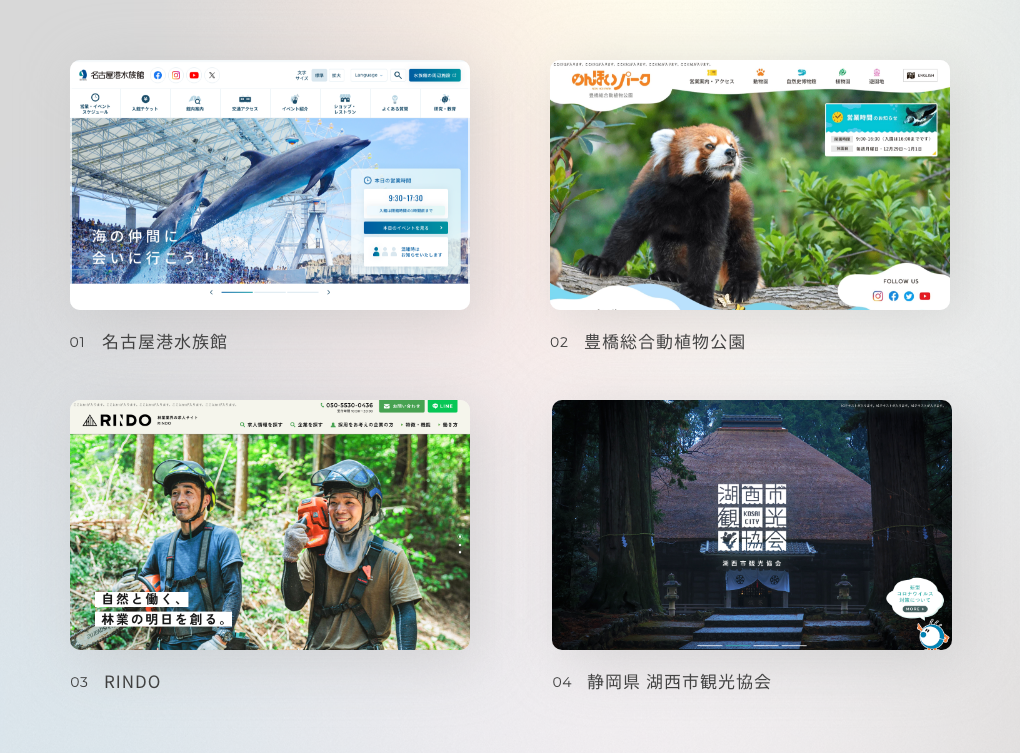Screen dimensions: 1020x753
Task: Select the 拡大 font size option
Action: click(336, 75)
